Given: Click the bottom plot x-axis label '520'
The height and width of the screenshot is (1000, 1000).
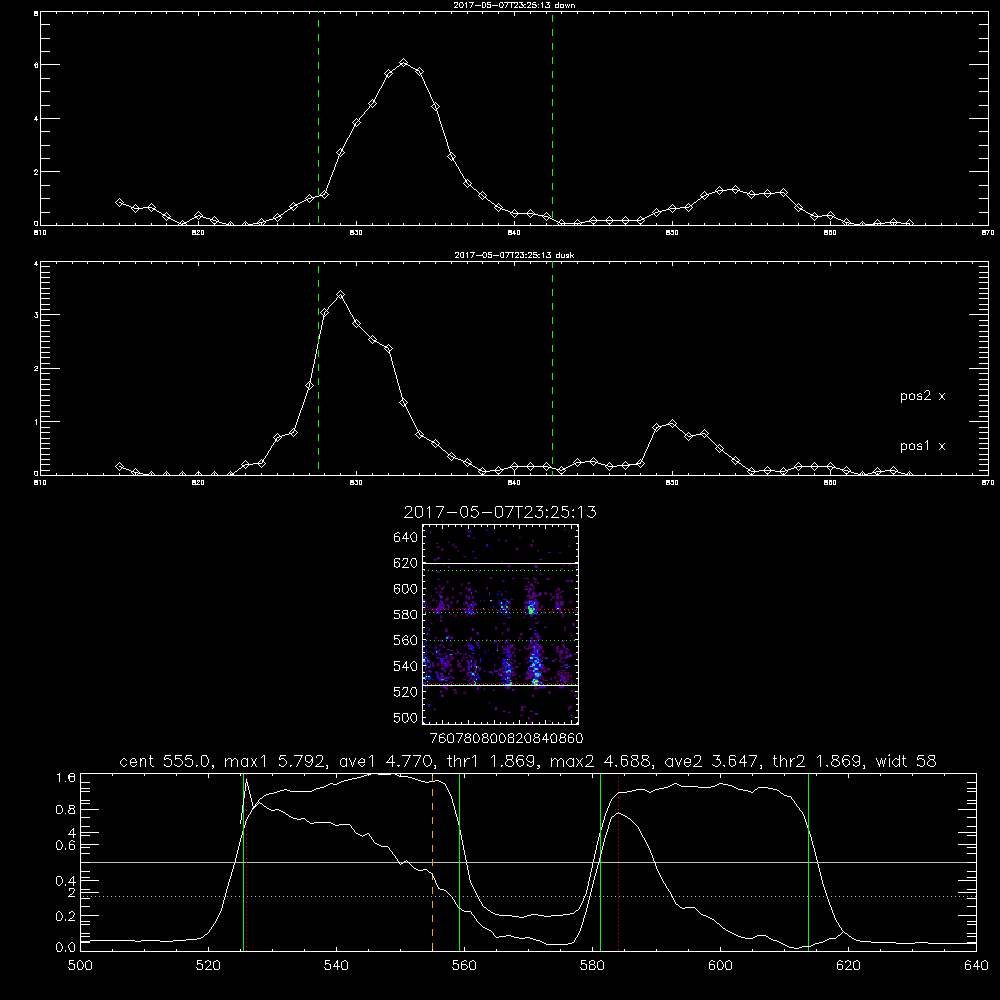Looking at the screenshot, I should coord(208,966).
